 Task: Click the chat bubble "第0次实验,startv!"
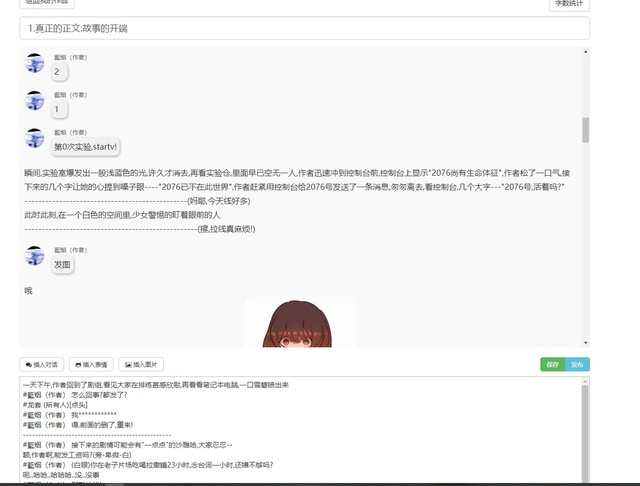pos(86,147)
